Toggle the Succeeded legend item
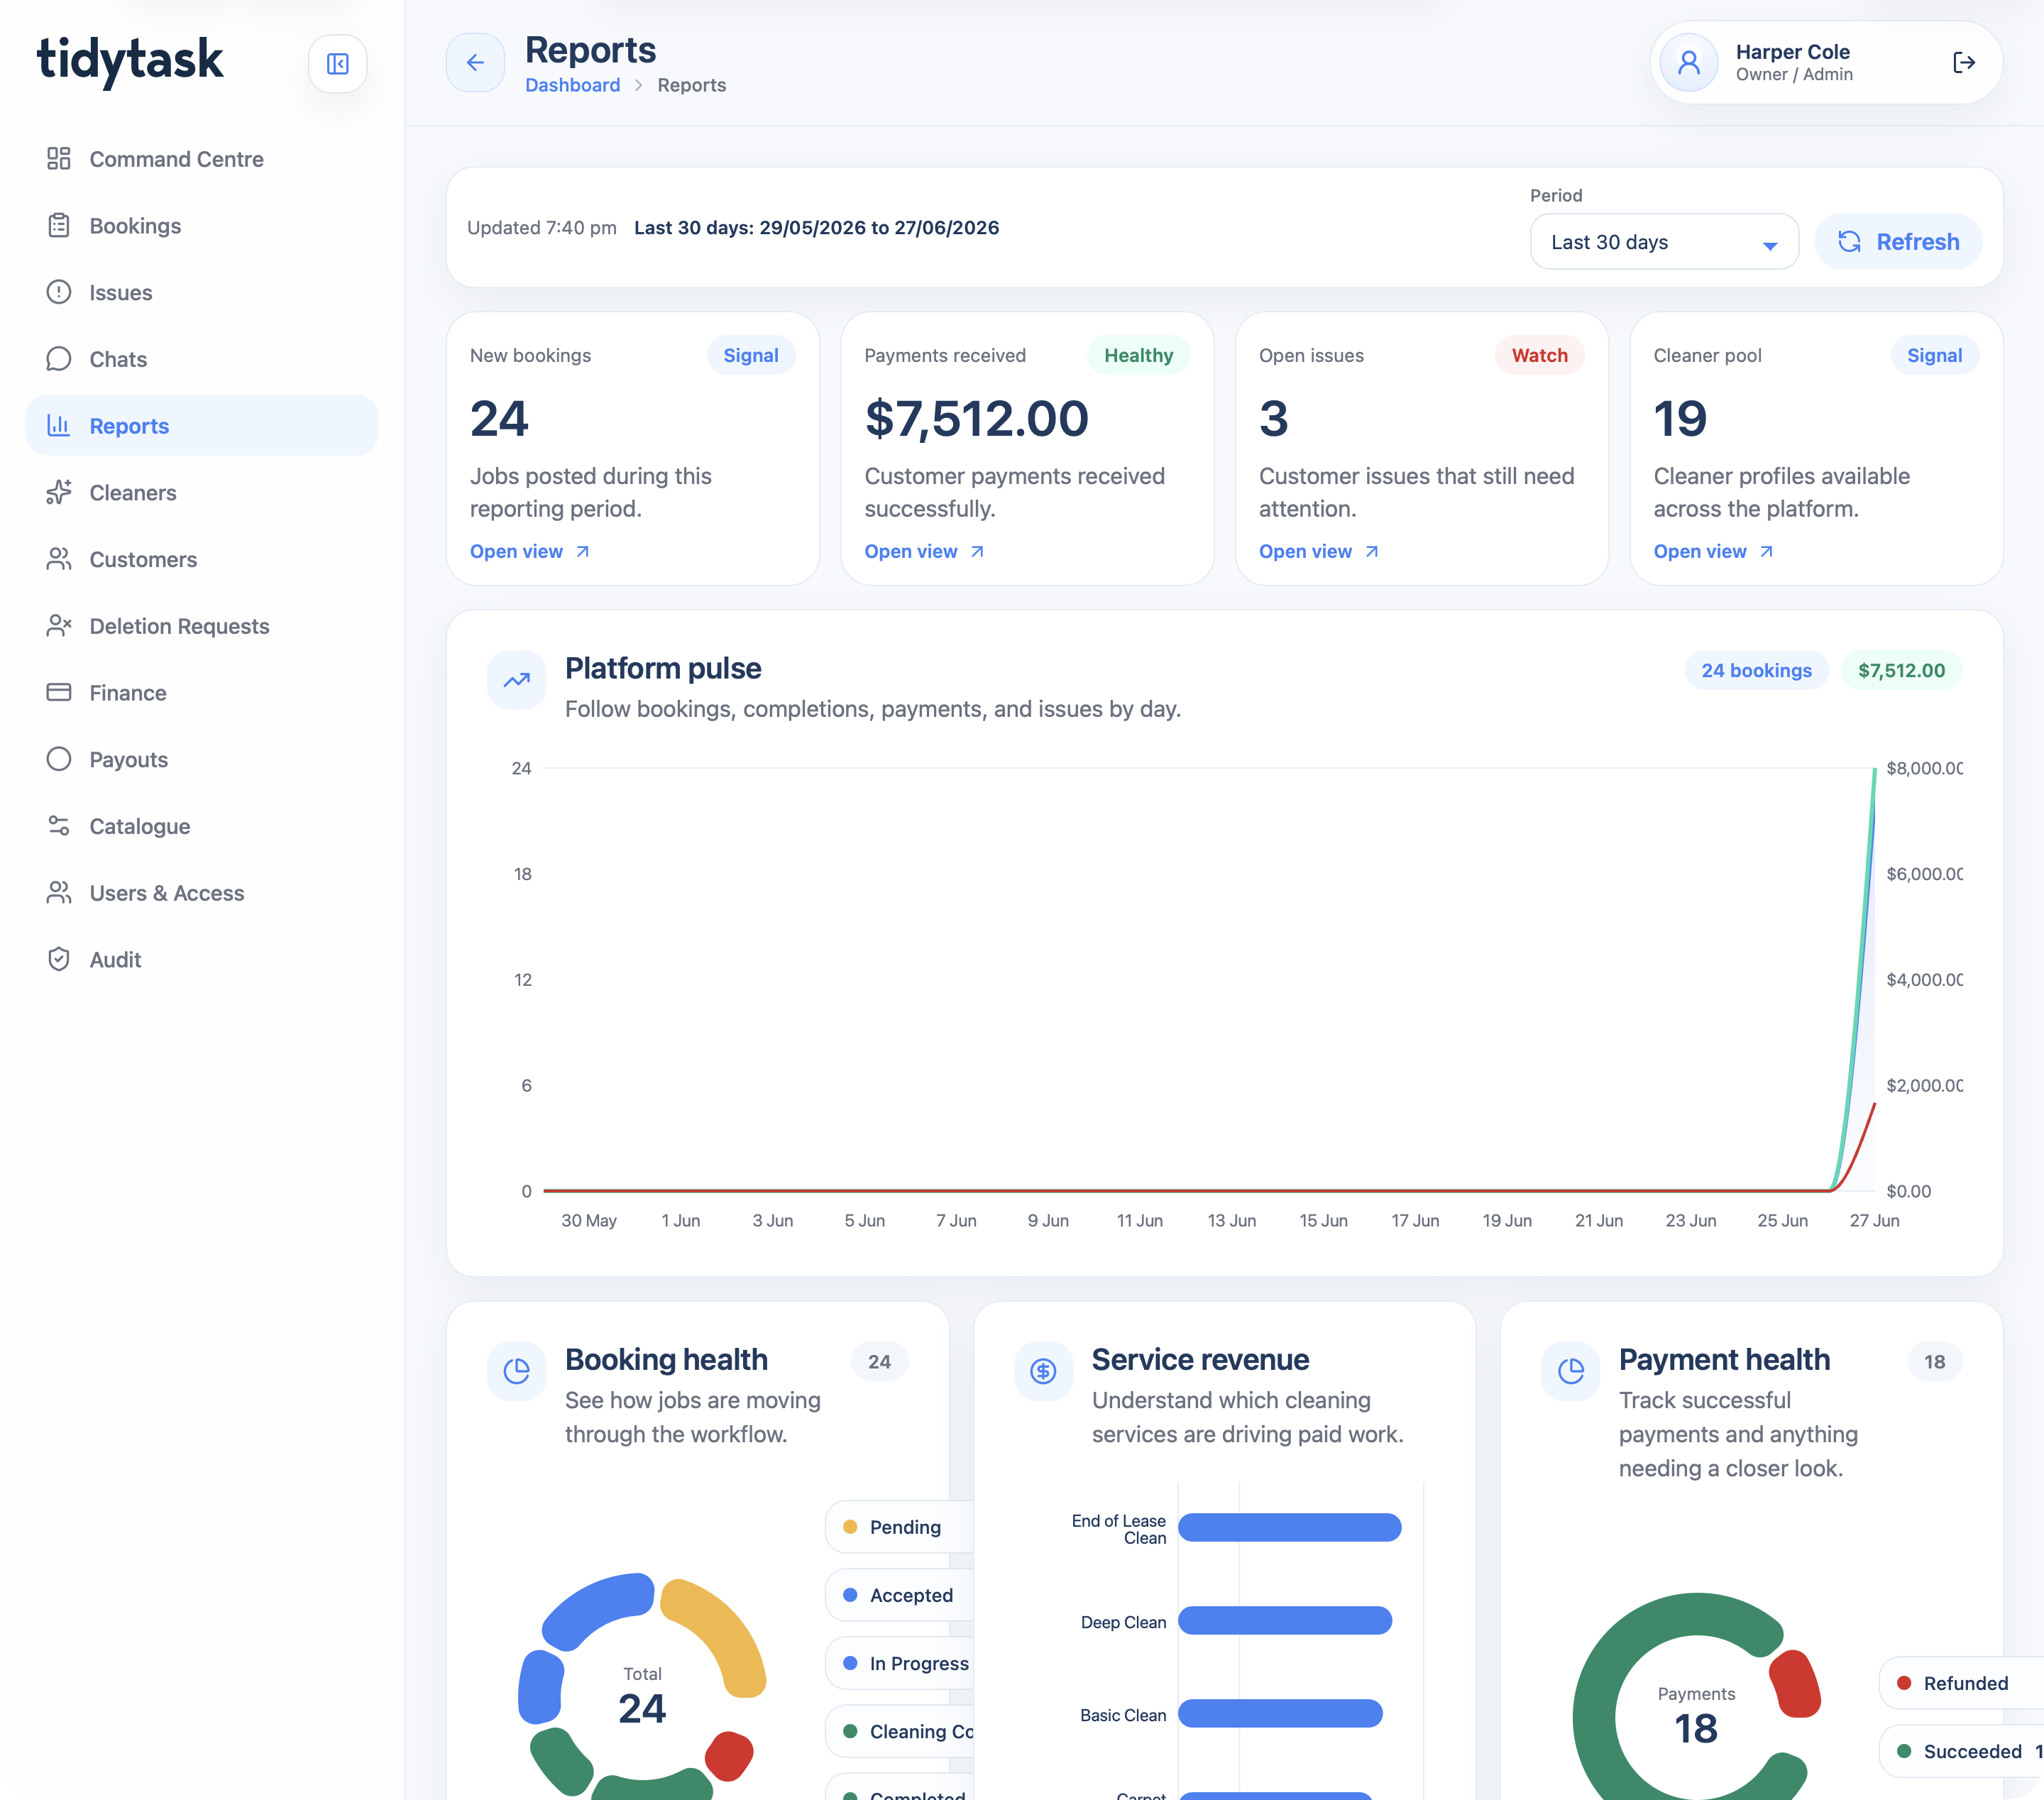 (x=1960, y=1751)
